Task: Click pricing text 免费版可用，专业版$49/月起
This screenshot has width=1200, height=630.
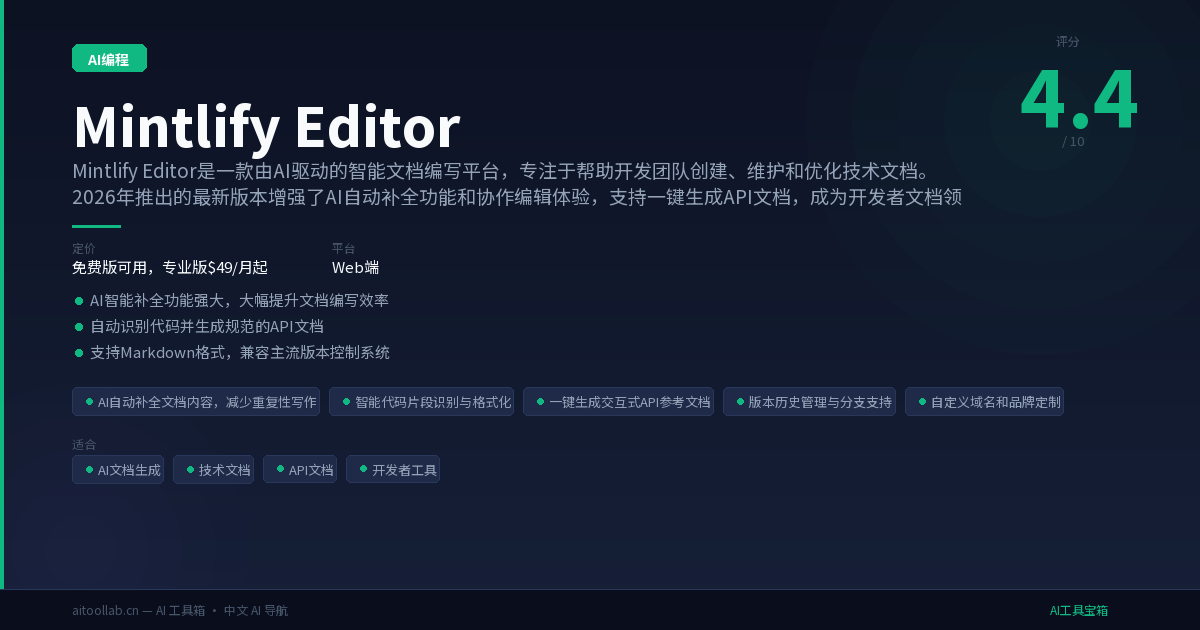Action: tap(170, 267)
